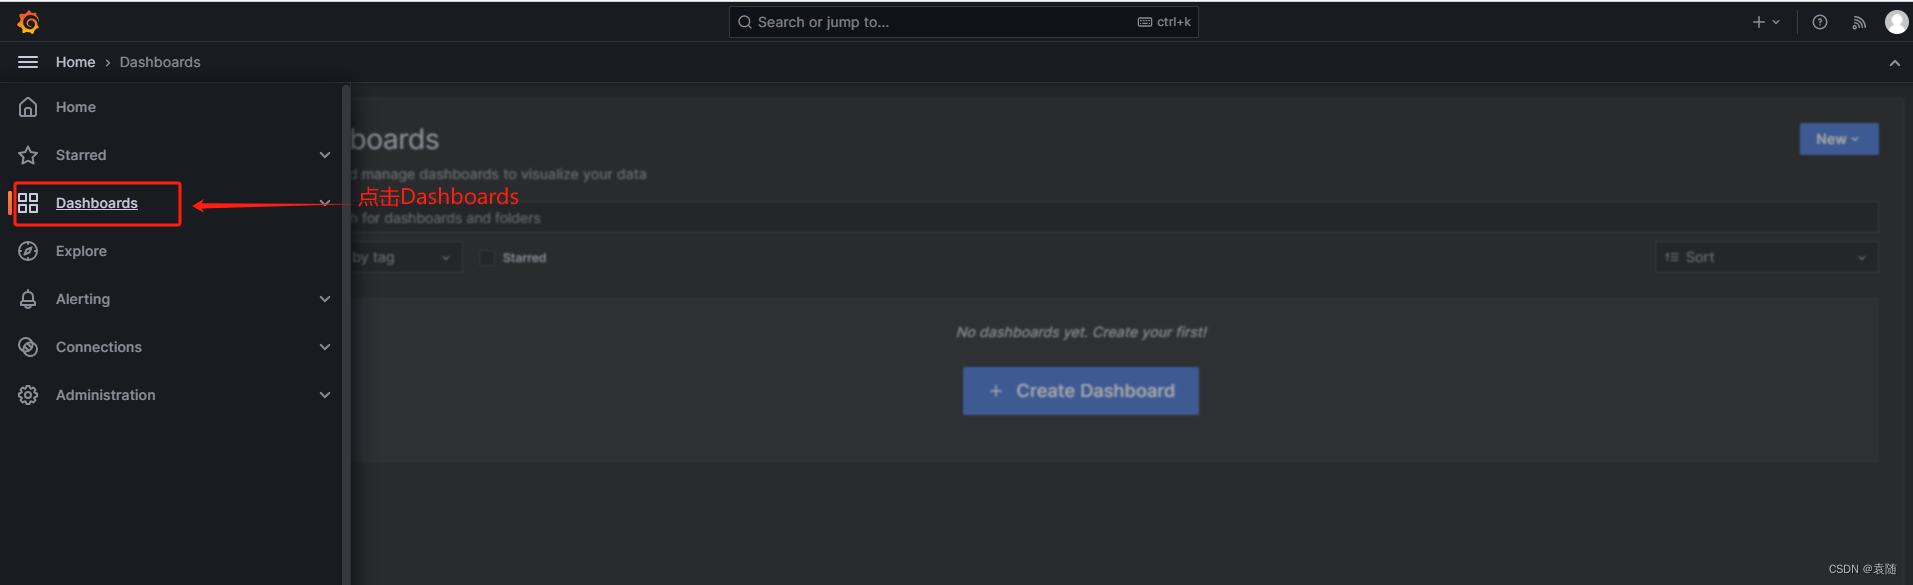
Task: Expand the Connections section chevron
Action: pyautogui.click(x=325, y=347)
